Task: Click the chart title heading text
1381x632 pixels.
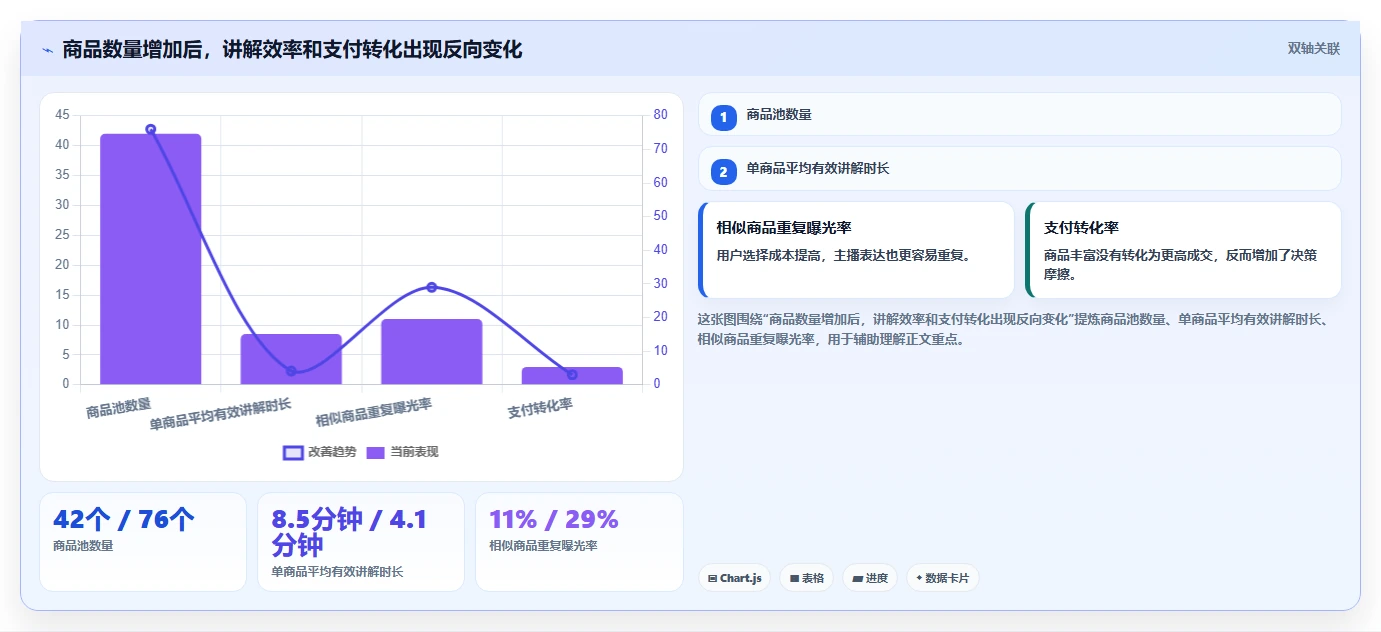Action: [x=292, y=49]
